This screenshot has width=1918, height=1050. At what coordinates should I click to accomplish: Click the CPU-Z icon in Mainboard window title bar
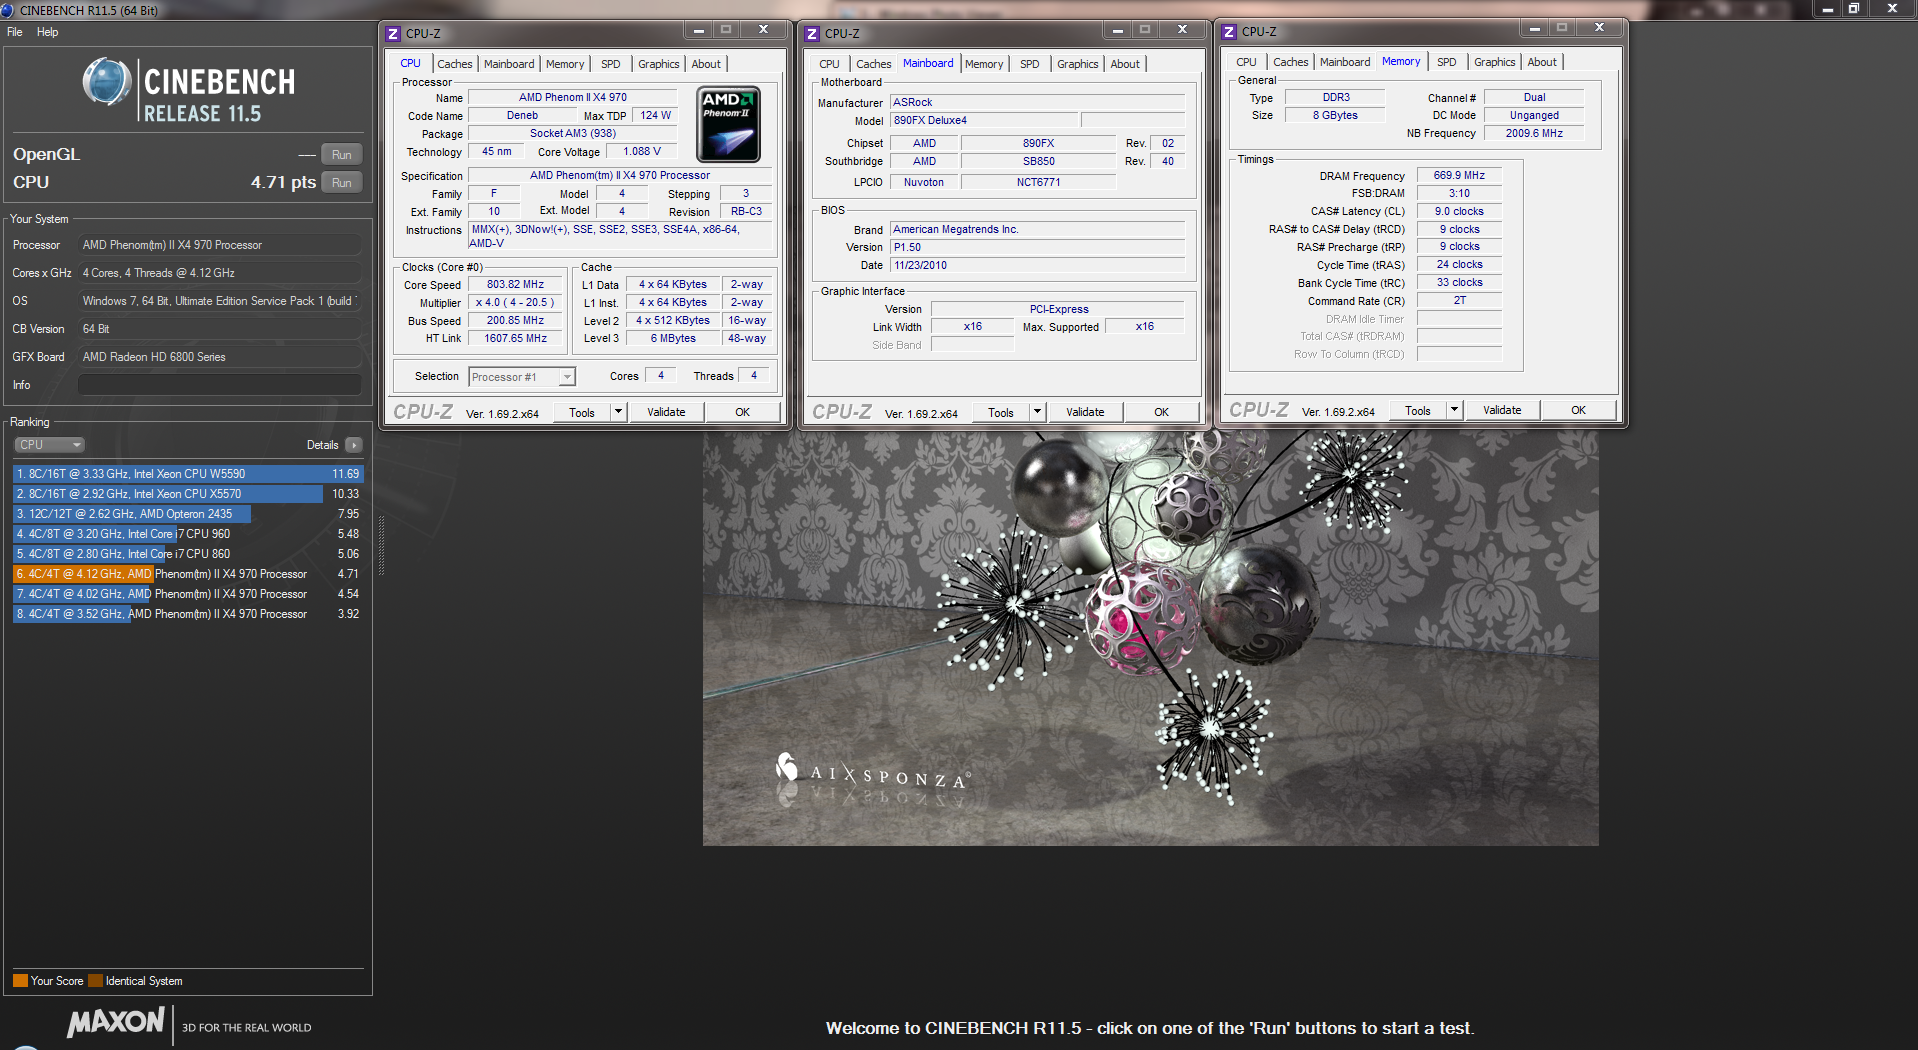(812, 33)
